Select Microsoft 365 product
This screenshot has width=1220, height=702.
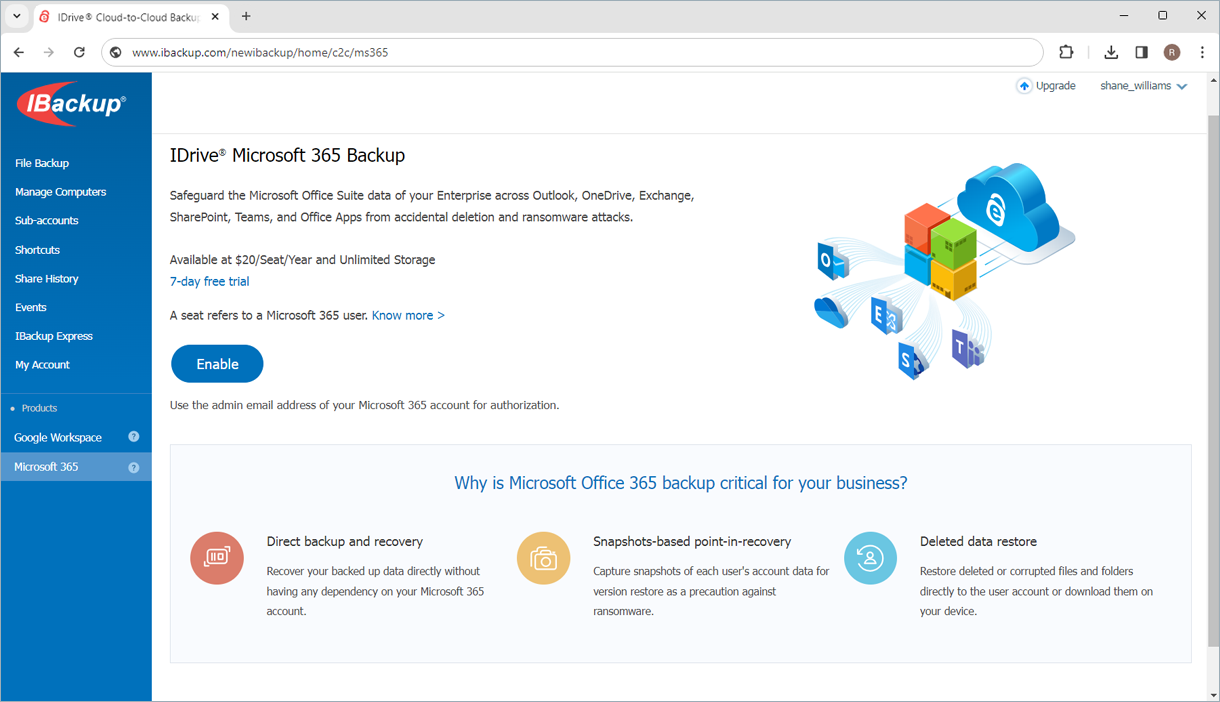pyautogui.click(x=46, y=467)
